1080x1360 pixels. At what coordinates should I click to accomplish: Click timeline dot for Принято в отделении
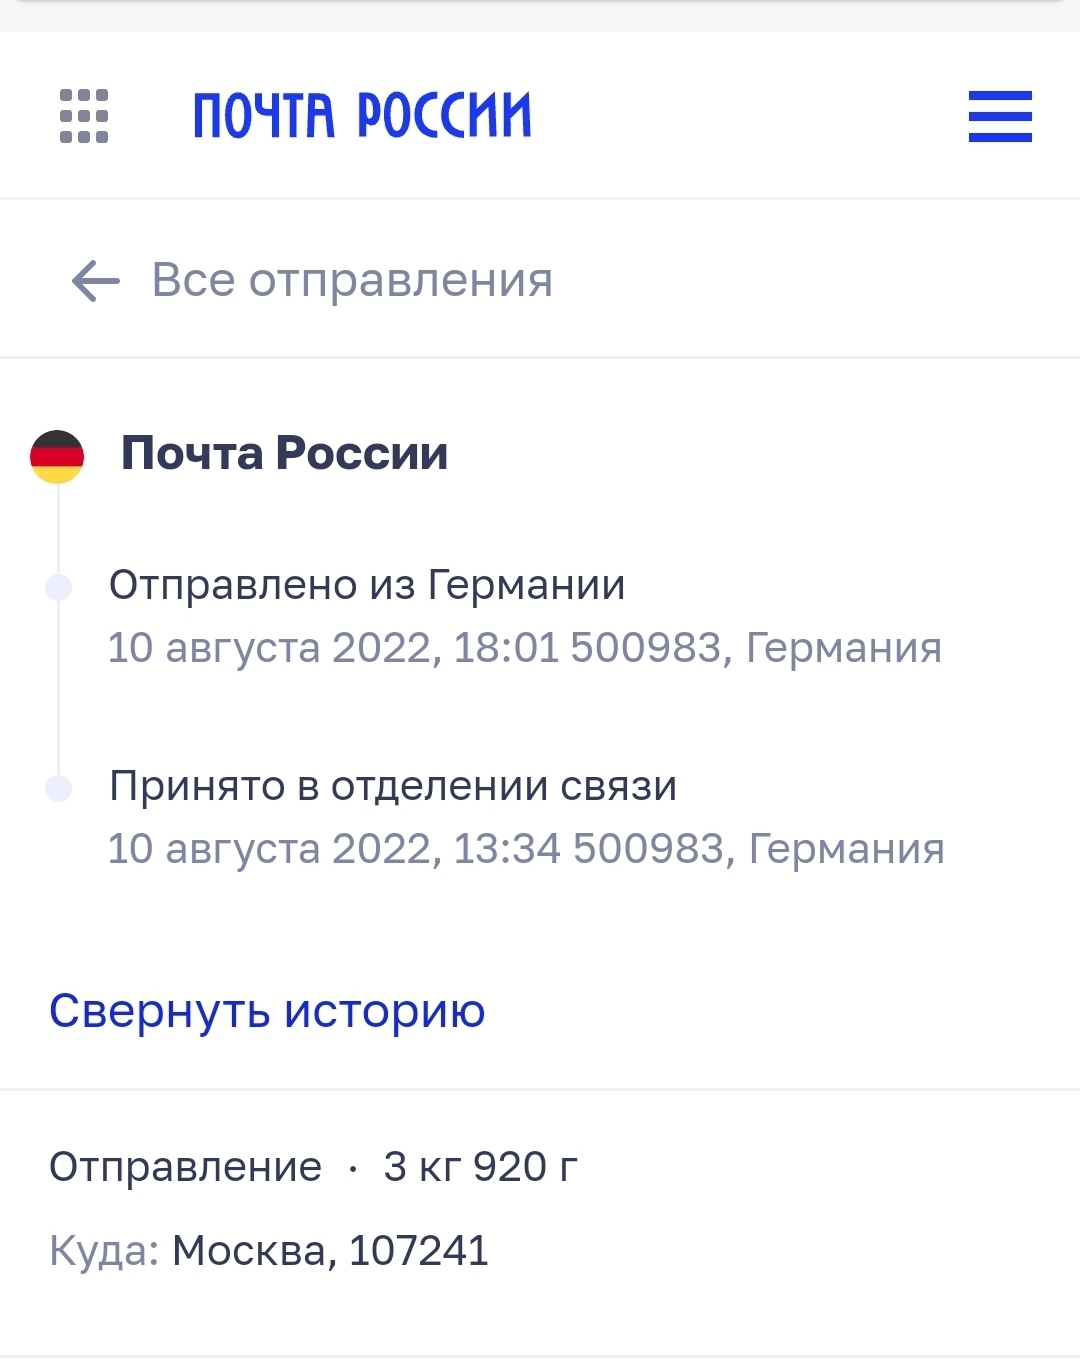(59, 788)
